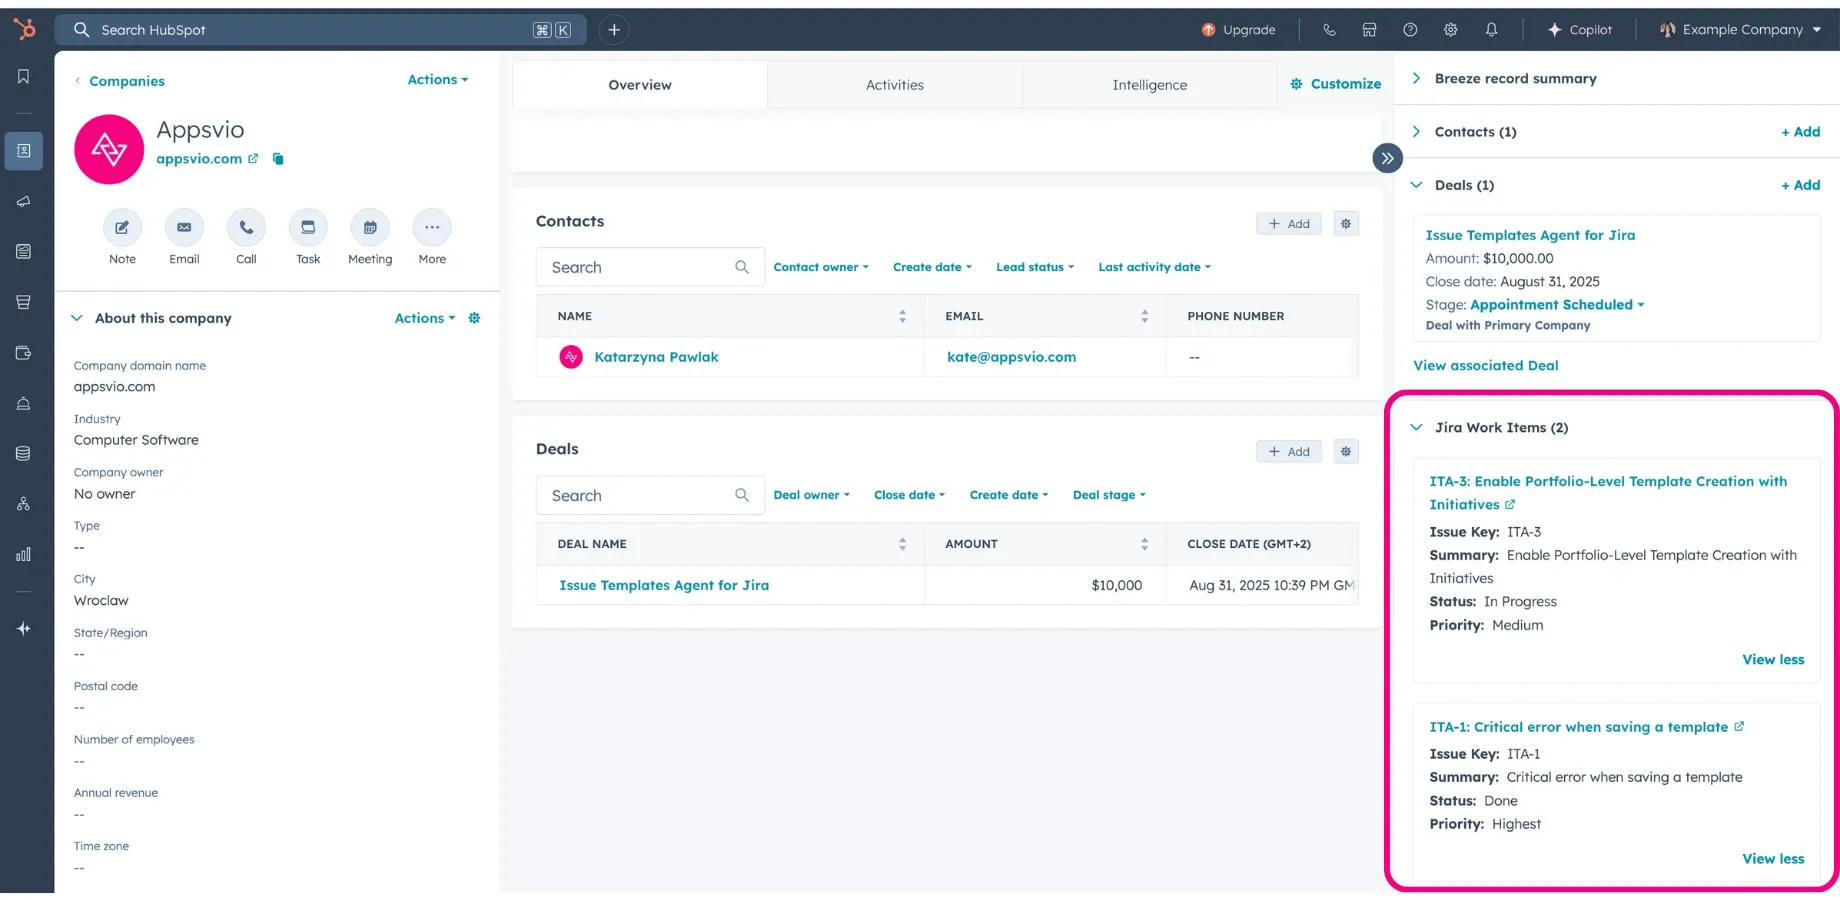Switch to the Overview tab
The width and height of the screenshot is (1840, 900).
click(x=640, y=85)
